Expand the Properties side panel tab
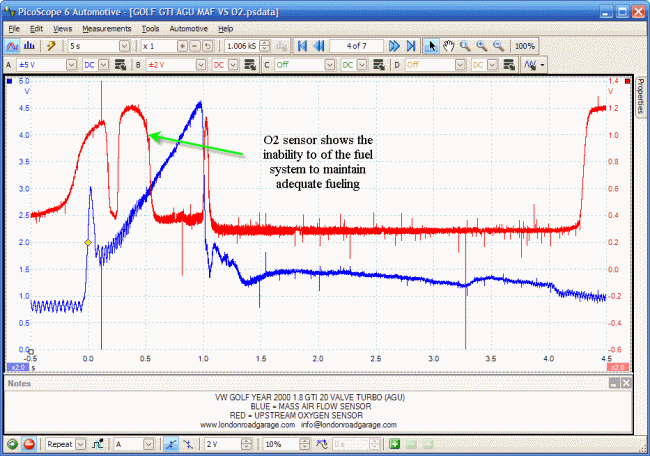This screenshot has height=456, width=650. pos(641,98)
